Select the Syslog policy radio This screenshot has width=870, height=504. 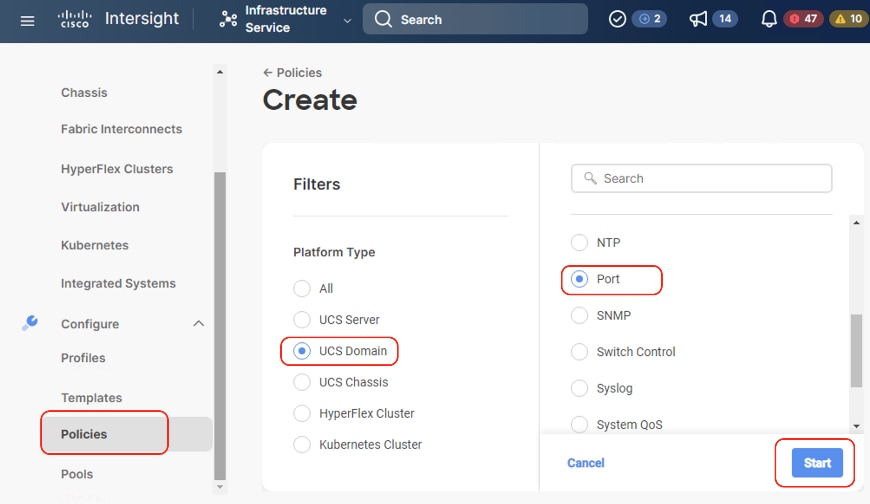click(579, 388)
